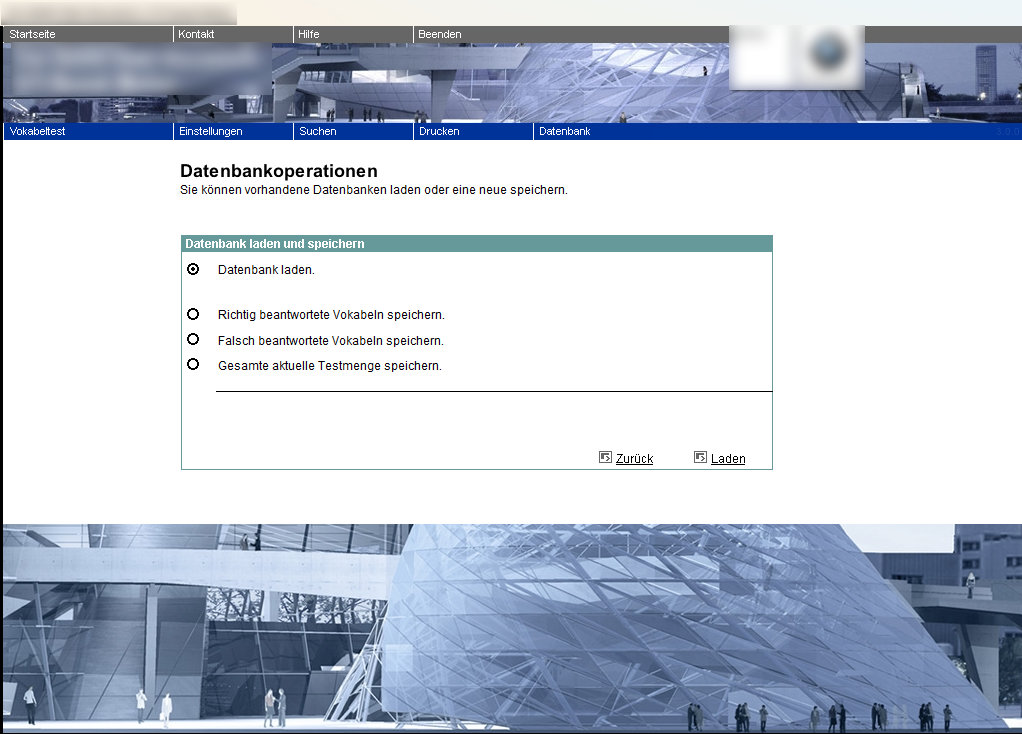Image resolution: width=1022 pixels, height=734 pixels.
Task: Open the Startseite menu item
Action: pyautogui.click(x=32, y=34)
